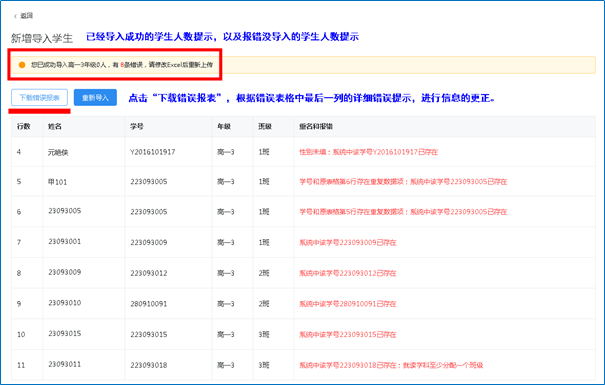Image resolution: width=605 pixels, height=385 pixels.
Task: Click student ID 223093012 in the 学号 column
Action: [x=149, y=273]
